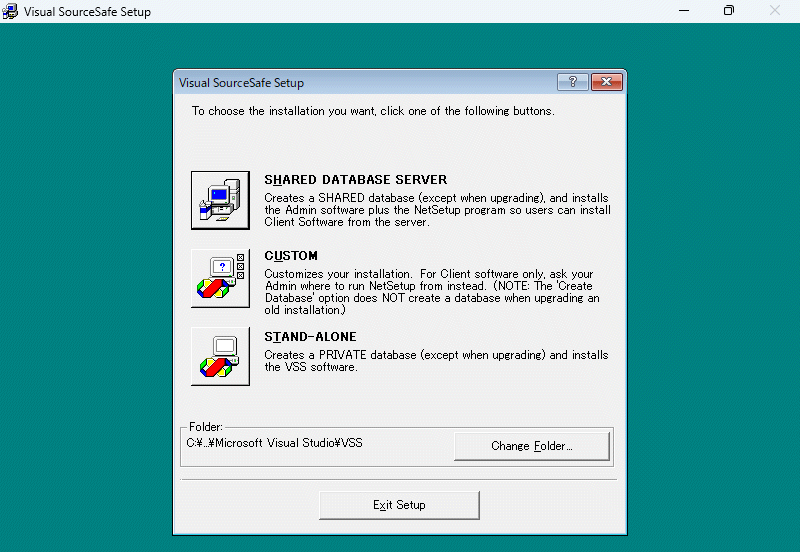Click the outer window's Visual SourceSafe Setup title
Viewport: 800px width, 552px height.
point(87,12)
